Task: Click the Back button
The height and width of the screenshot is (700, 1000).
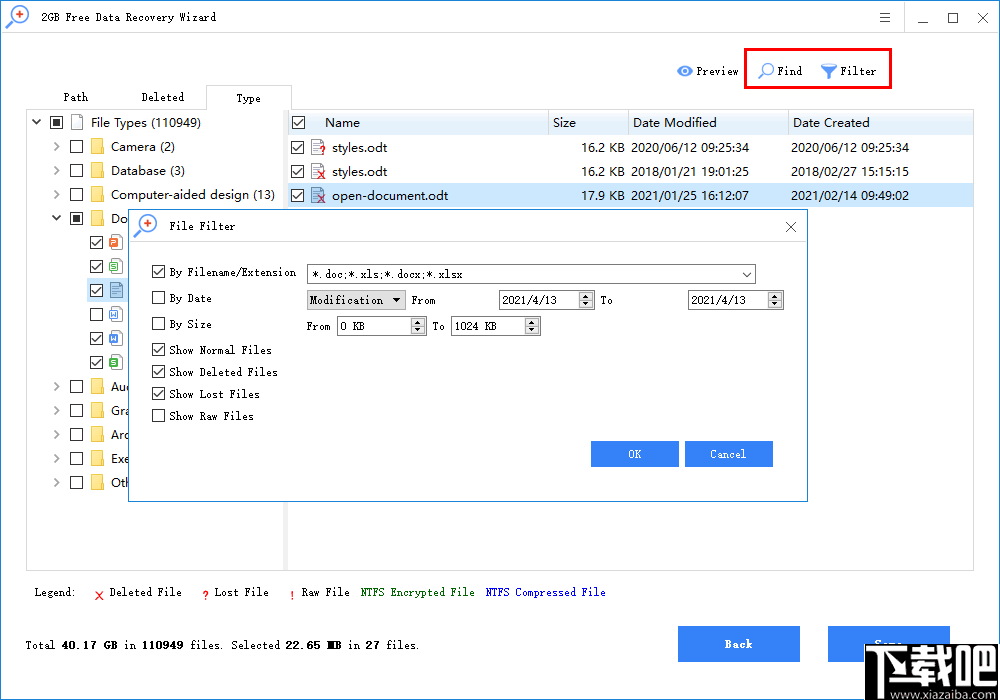Action: pyautogui.click(x=739, y=644)
